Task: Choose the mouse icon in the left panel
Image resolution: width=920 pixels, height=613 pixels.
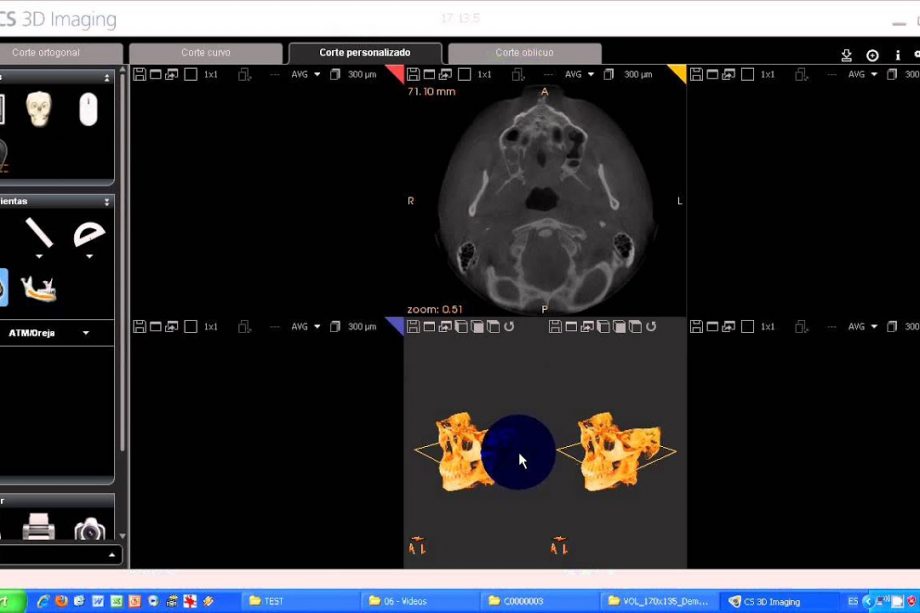Action: [x=88, y=110]
